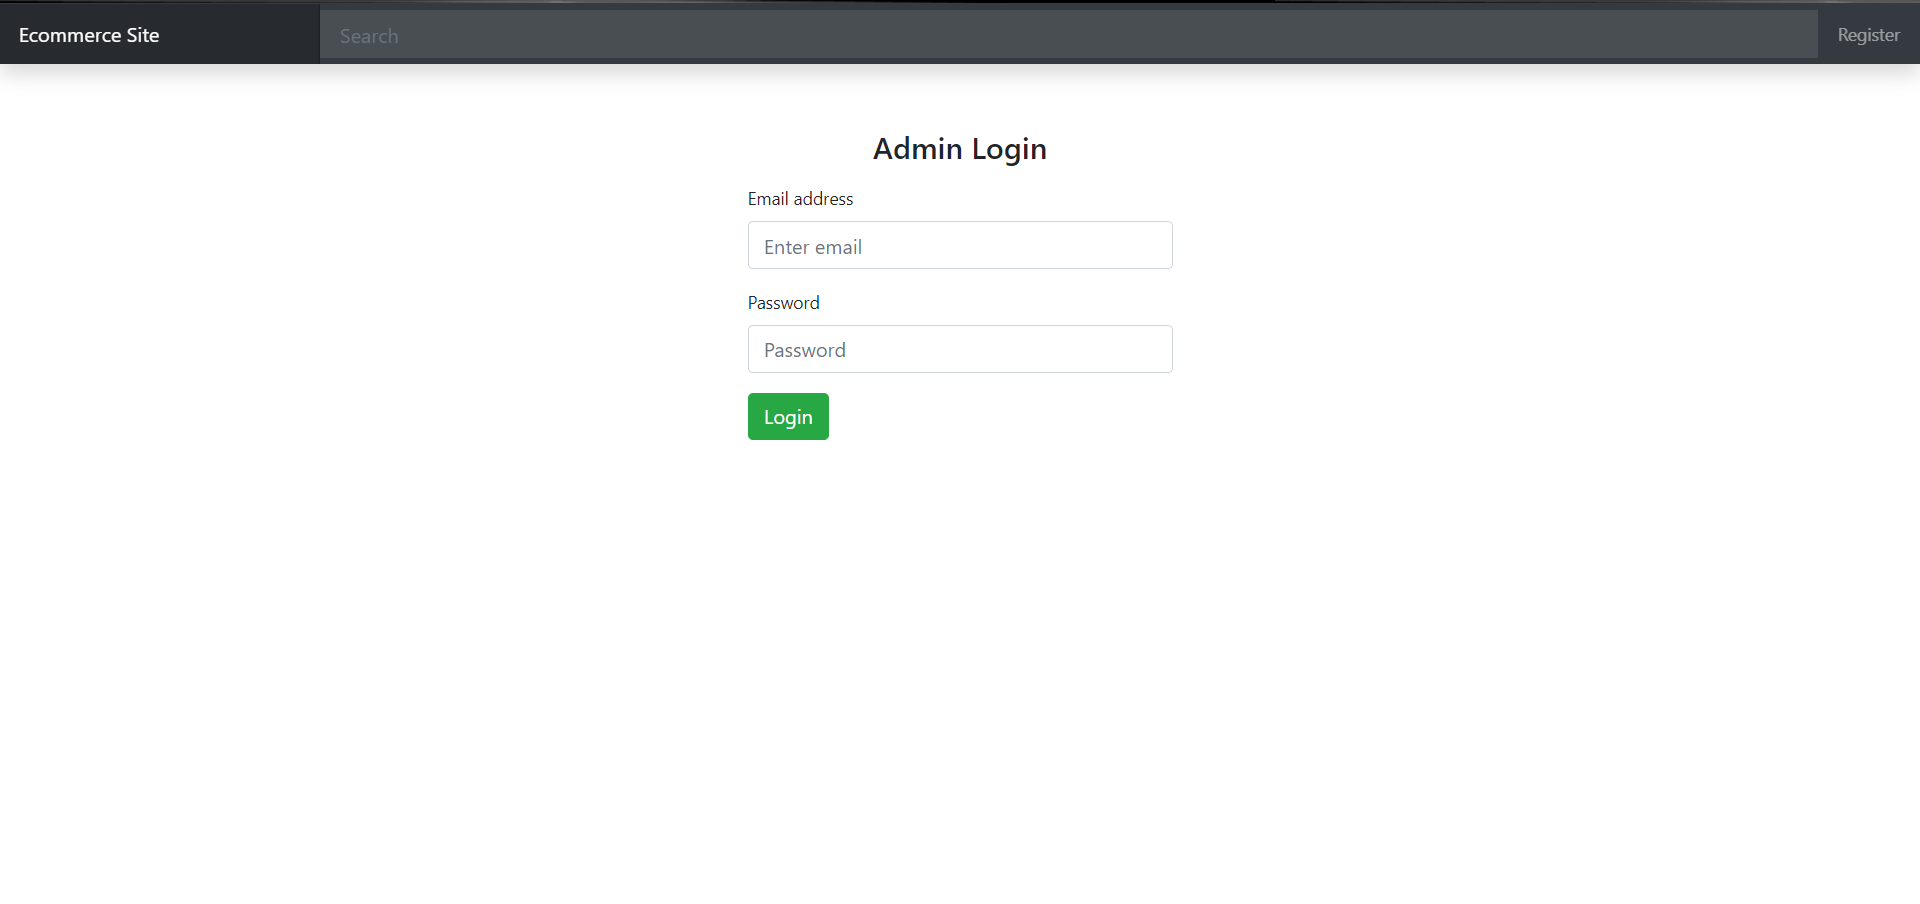Click the Search bar in the navbar

point(1068,35)
